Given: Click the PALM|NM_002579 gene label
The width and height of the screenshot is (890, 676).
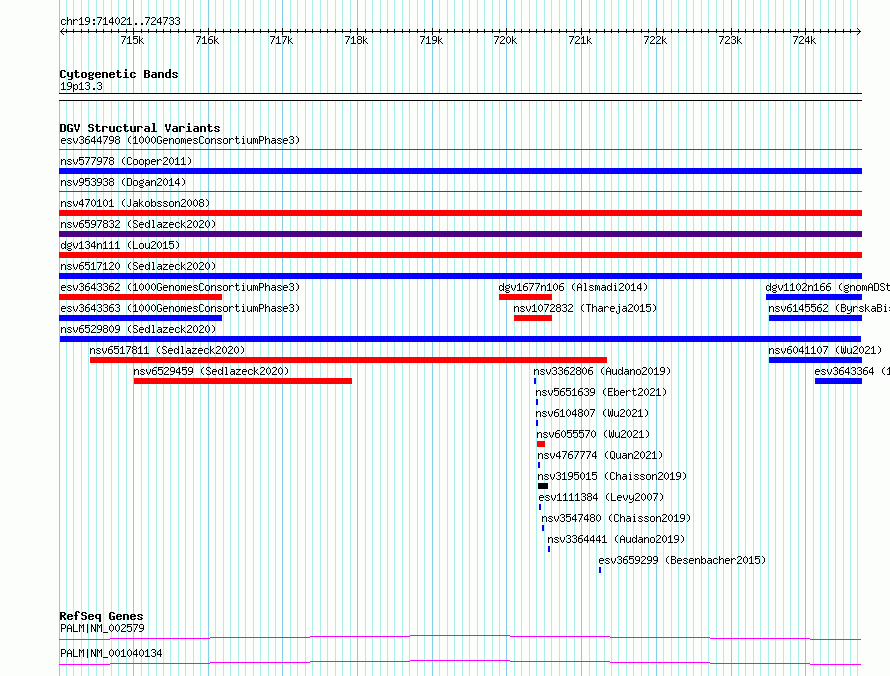Looking at the screenshot, I should coord(102,628).
